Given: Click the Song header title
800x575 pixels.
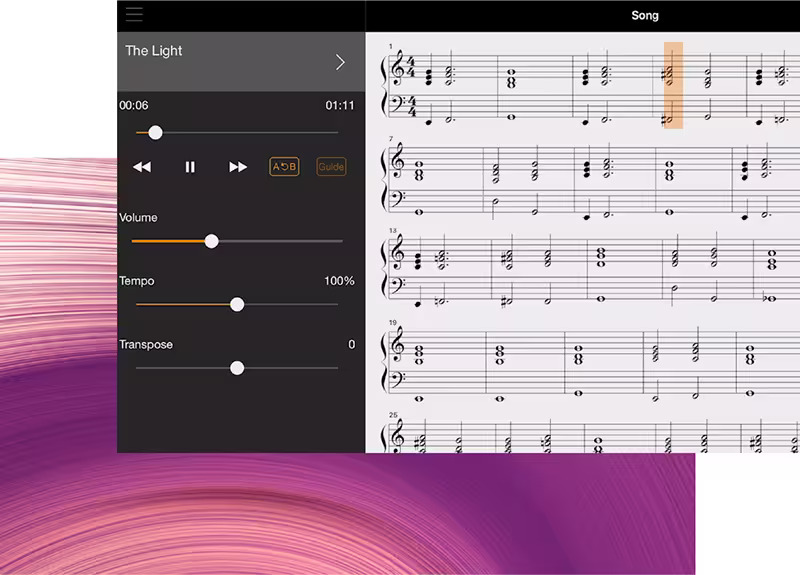Looking at the screenshot, I should pyautogui.click(x=645, y=15).
